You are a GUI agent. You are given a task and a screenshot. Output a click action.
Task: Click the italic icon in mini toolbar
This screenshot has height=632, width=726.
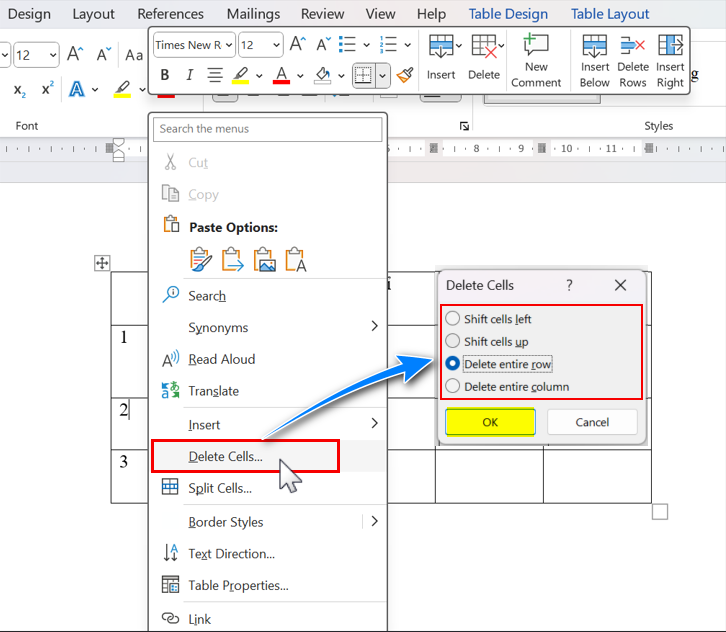[189, 75]
